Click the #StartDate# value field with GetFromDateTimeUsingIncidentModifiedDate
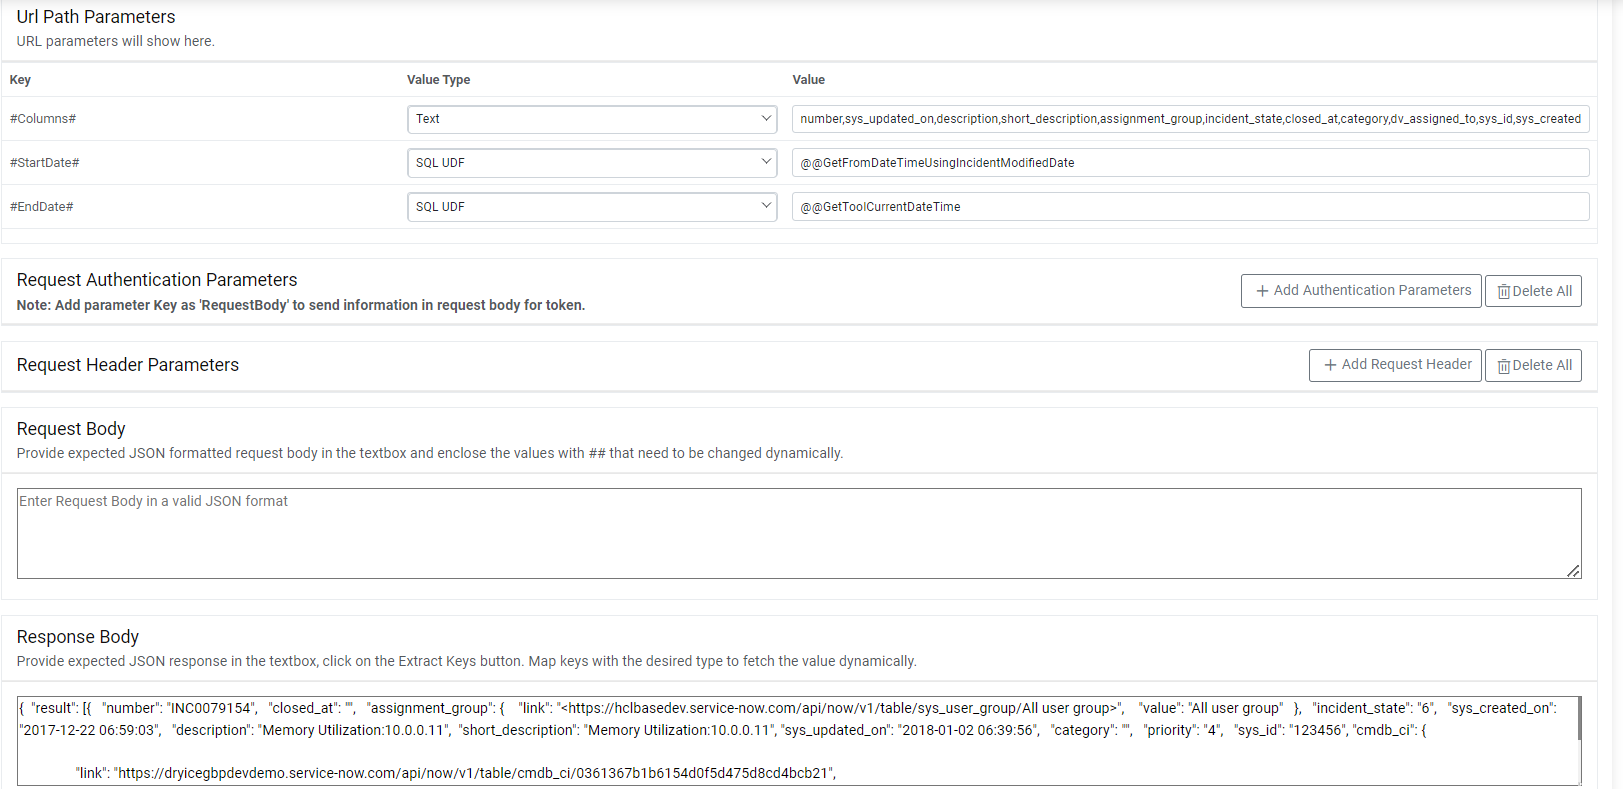Screen dimensions: 1623x789 [x=1190, y=163]
